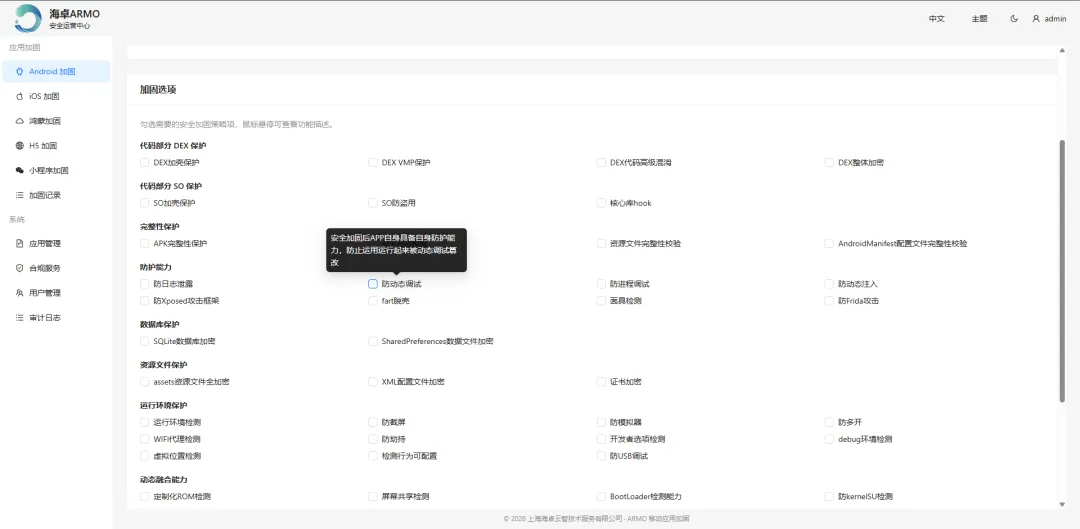Open iOS 加固 in the sidebar
Screen dimensions: 1080x529
click(56, 96)
